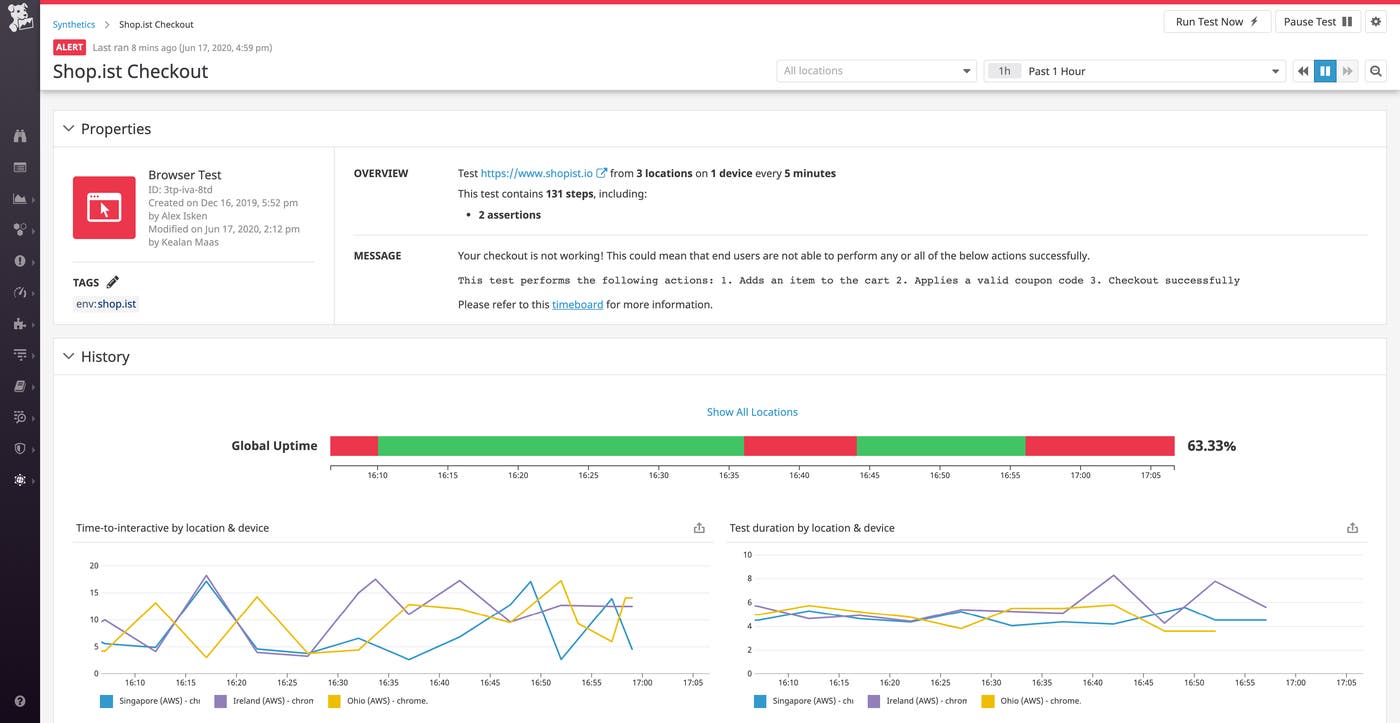The image size is (1400, 723).
Task: Toggle Ireland (AWS) in Time-to-interactive legend
Action: pos(264,701)
